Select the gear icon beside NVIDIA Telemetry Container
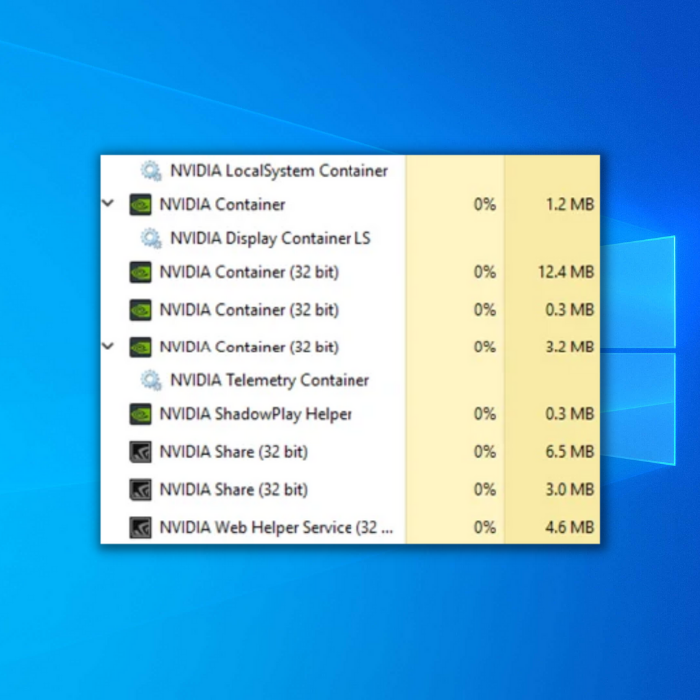 coord(151,380)
